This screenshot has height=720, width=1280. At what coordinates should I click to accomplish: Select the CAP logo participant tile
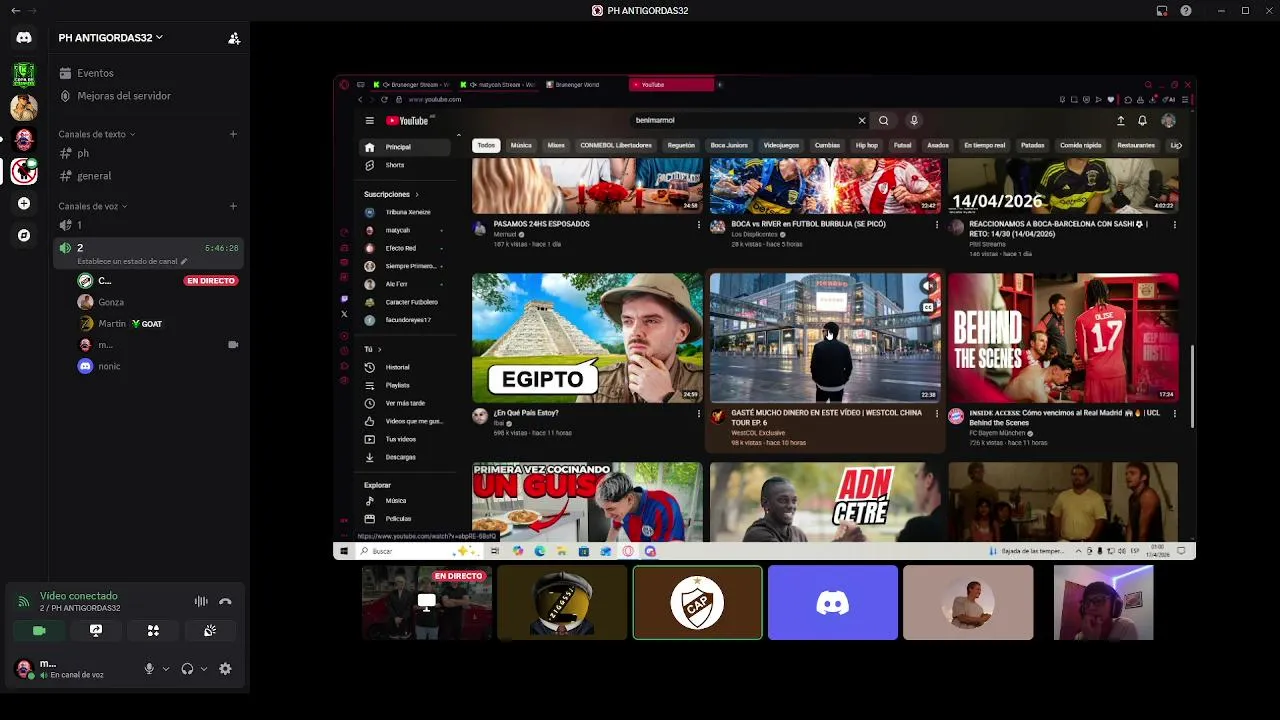point(697,603)
